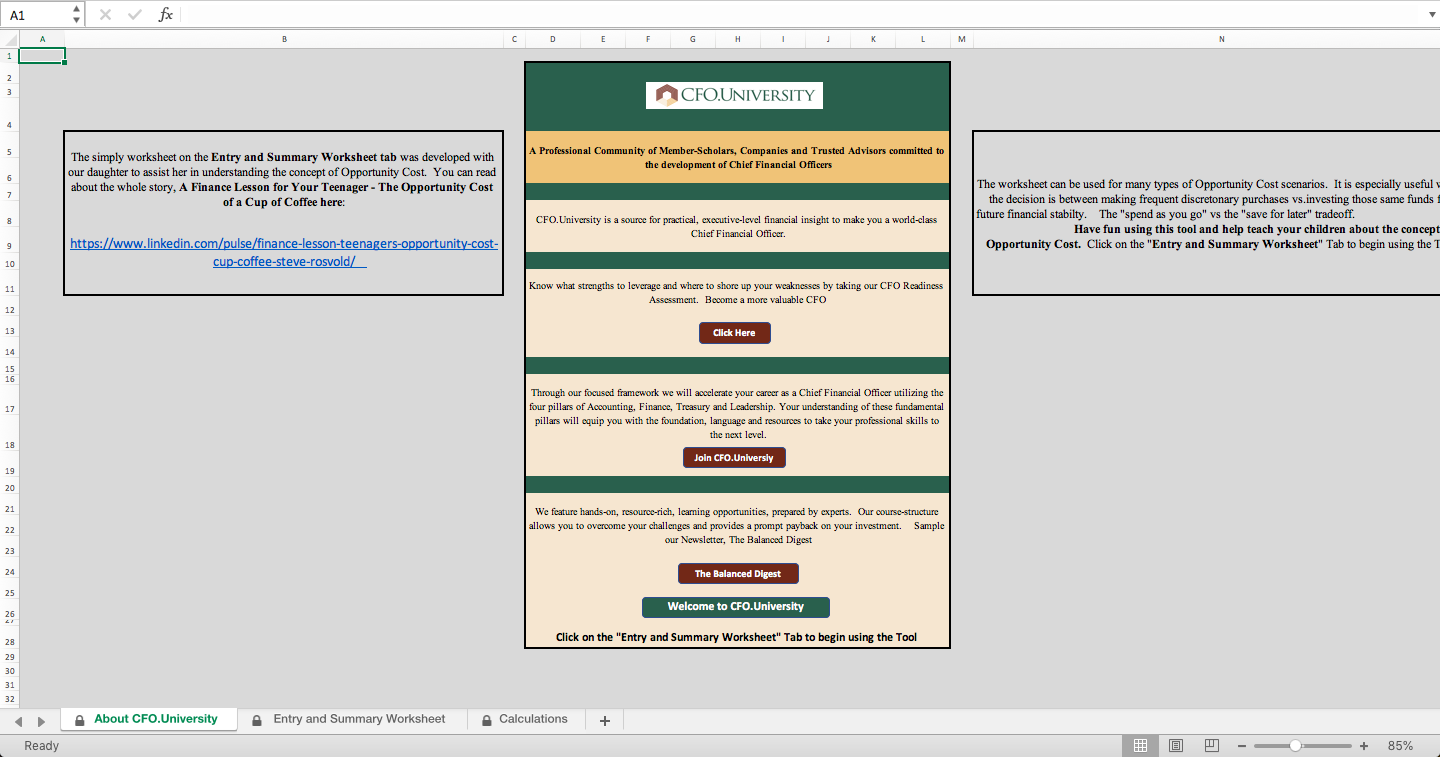Select column M header

coord(961,39)
